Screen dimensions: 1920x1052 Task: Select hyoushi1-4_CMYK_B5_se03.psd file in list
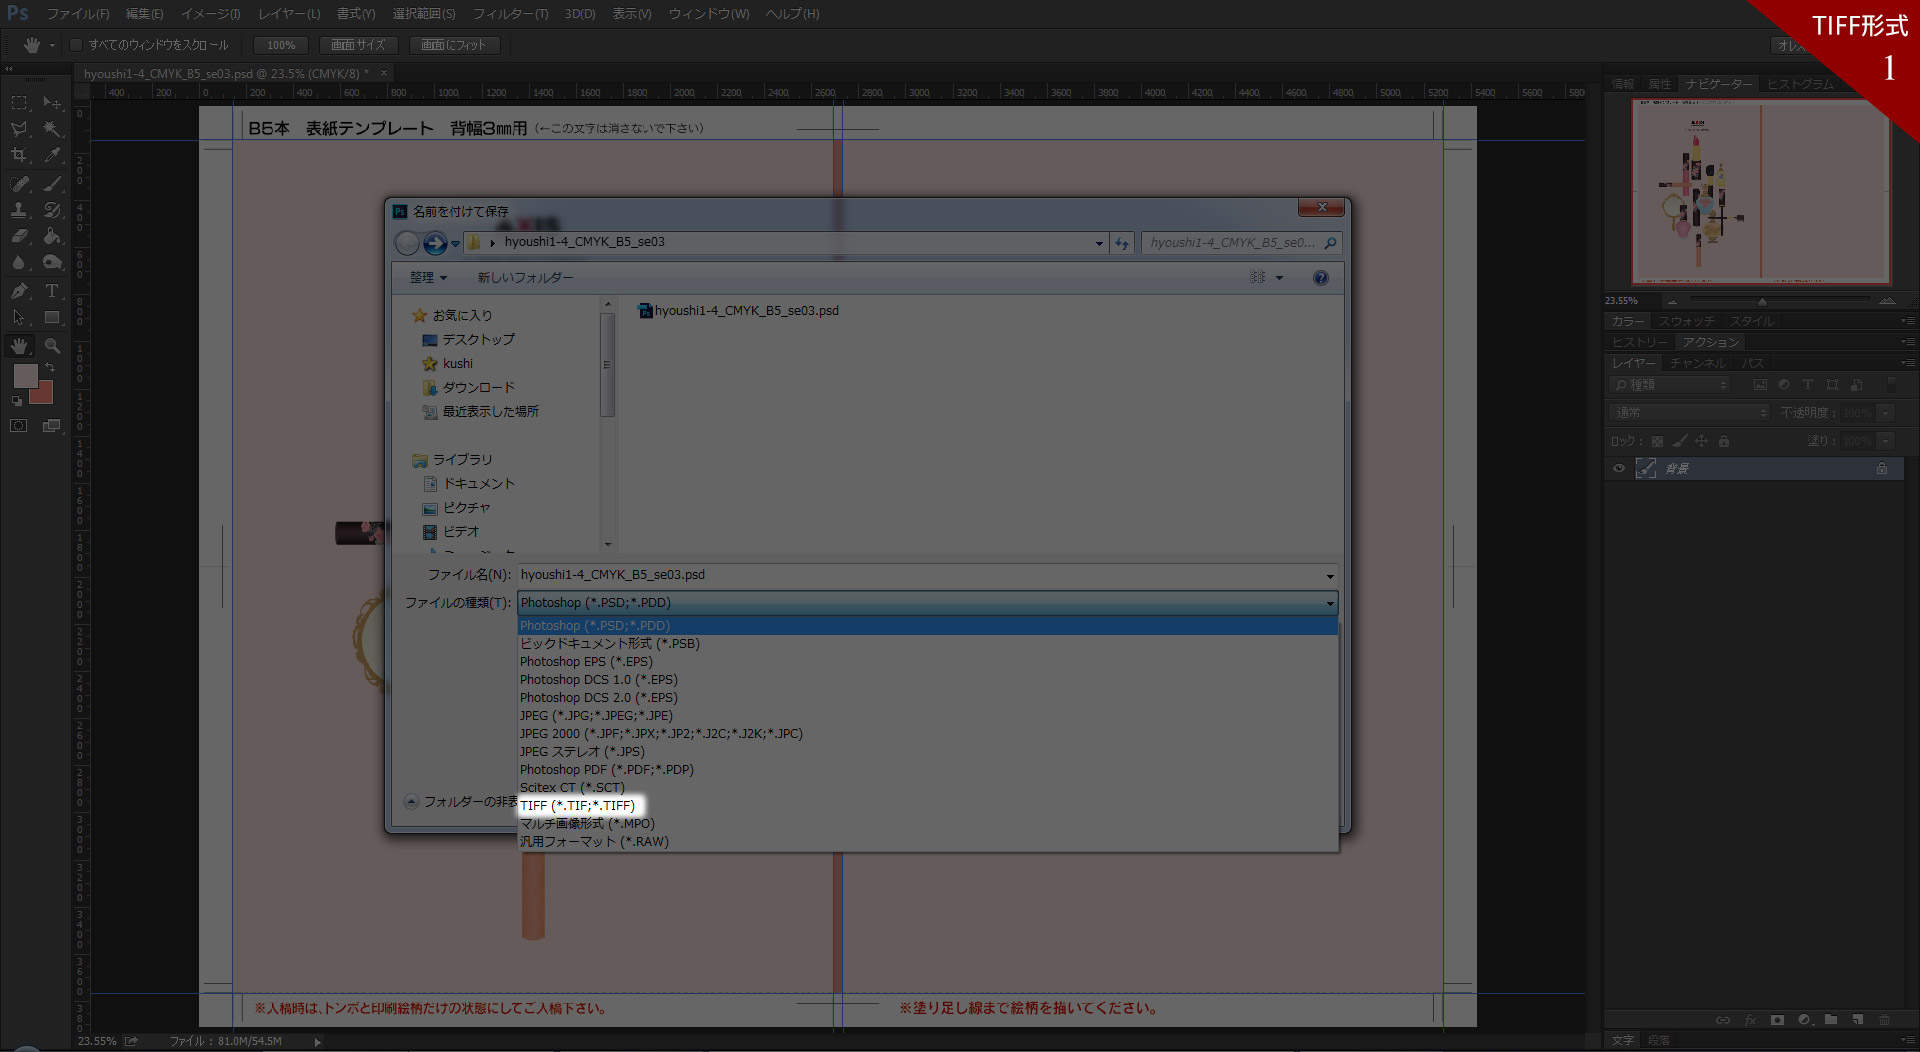738,311
